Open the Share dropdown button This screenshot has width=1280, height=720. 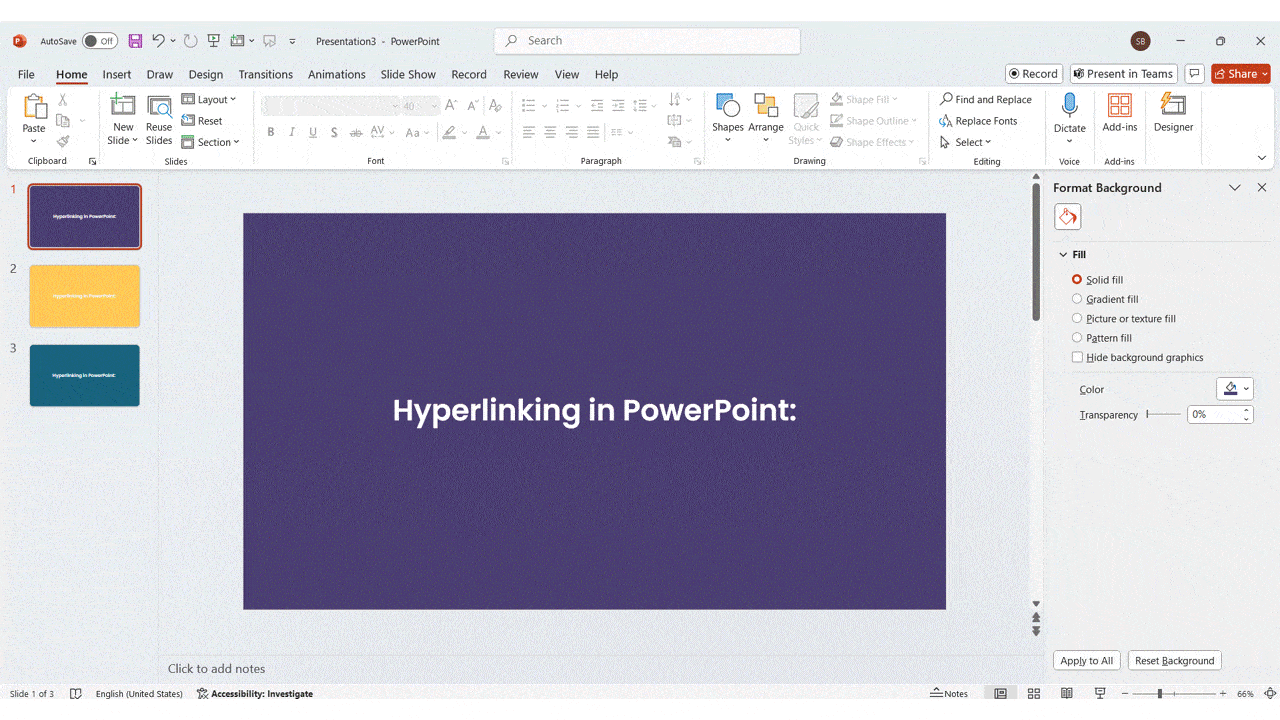click(x=1240, y=74)
